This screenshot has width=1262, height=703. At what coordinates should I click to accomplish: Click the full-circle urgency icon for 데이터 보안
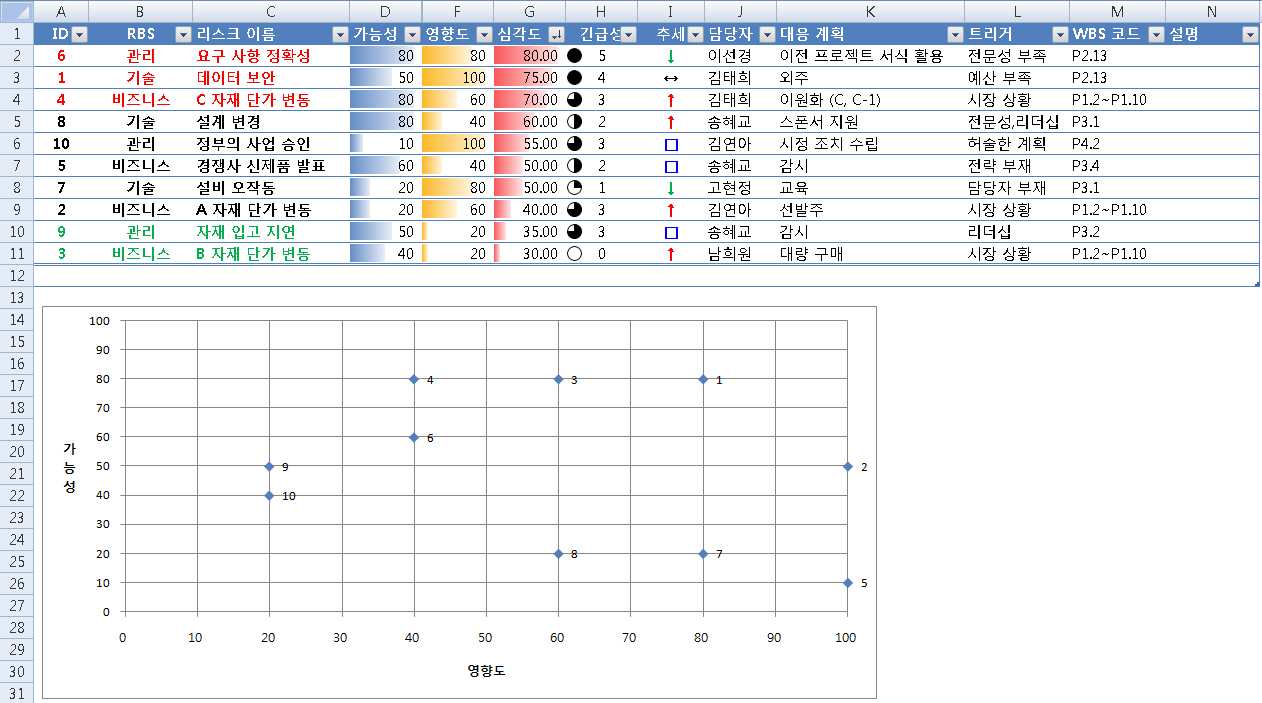574,78
